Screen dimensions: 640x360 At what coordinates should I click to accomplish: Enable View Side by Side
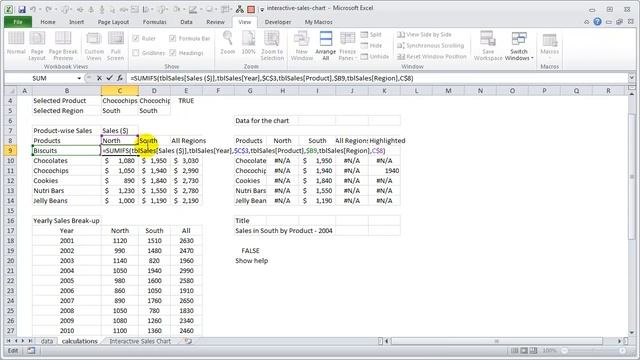click(424, 35)
